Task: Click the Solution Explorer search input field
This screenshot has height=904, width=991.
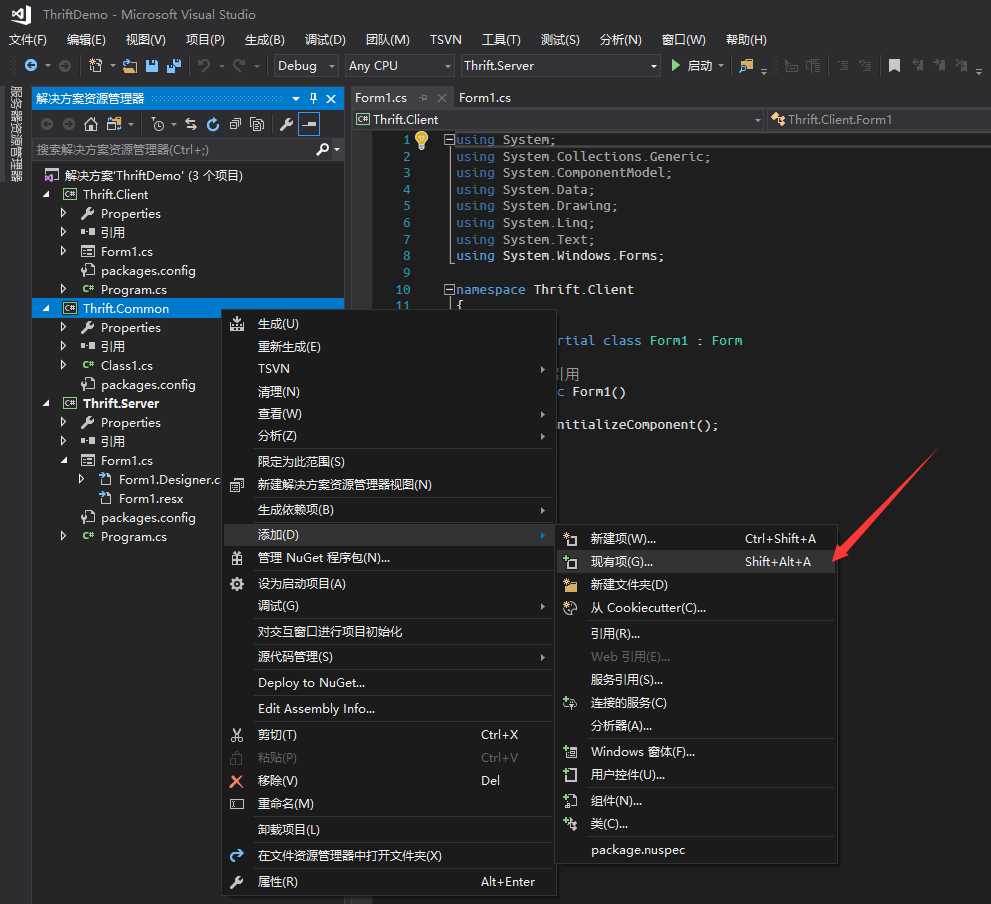Action: coord(174,150)
